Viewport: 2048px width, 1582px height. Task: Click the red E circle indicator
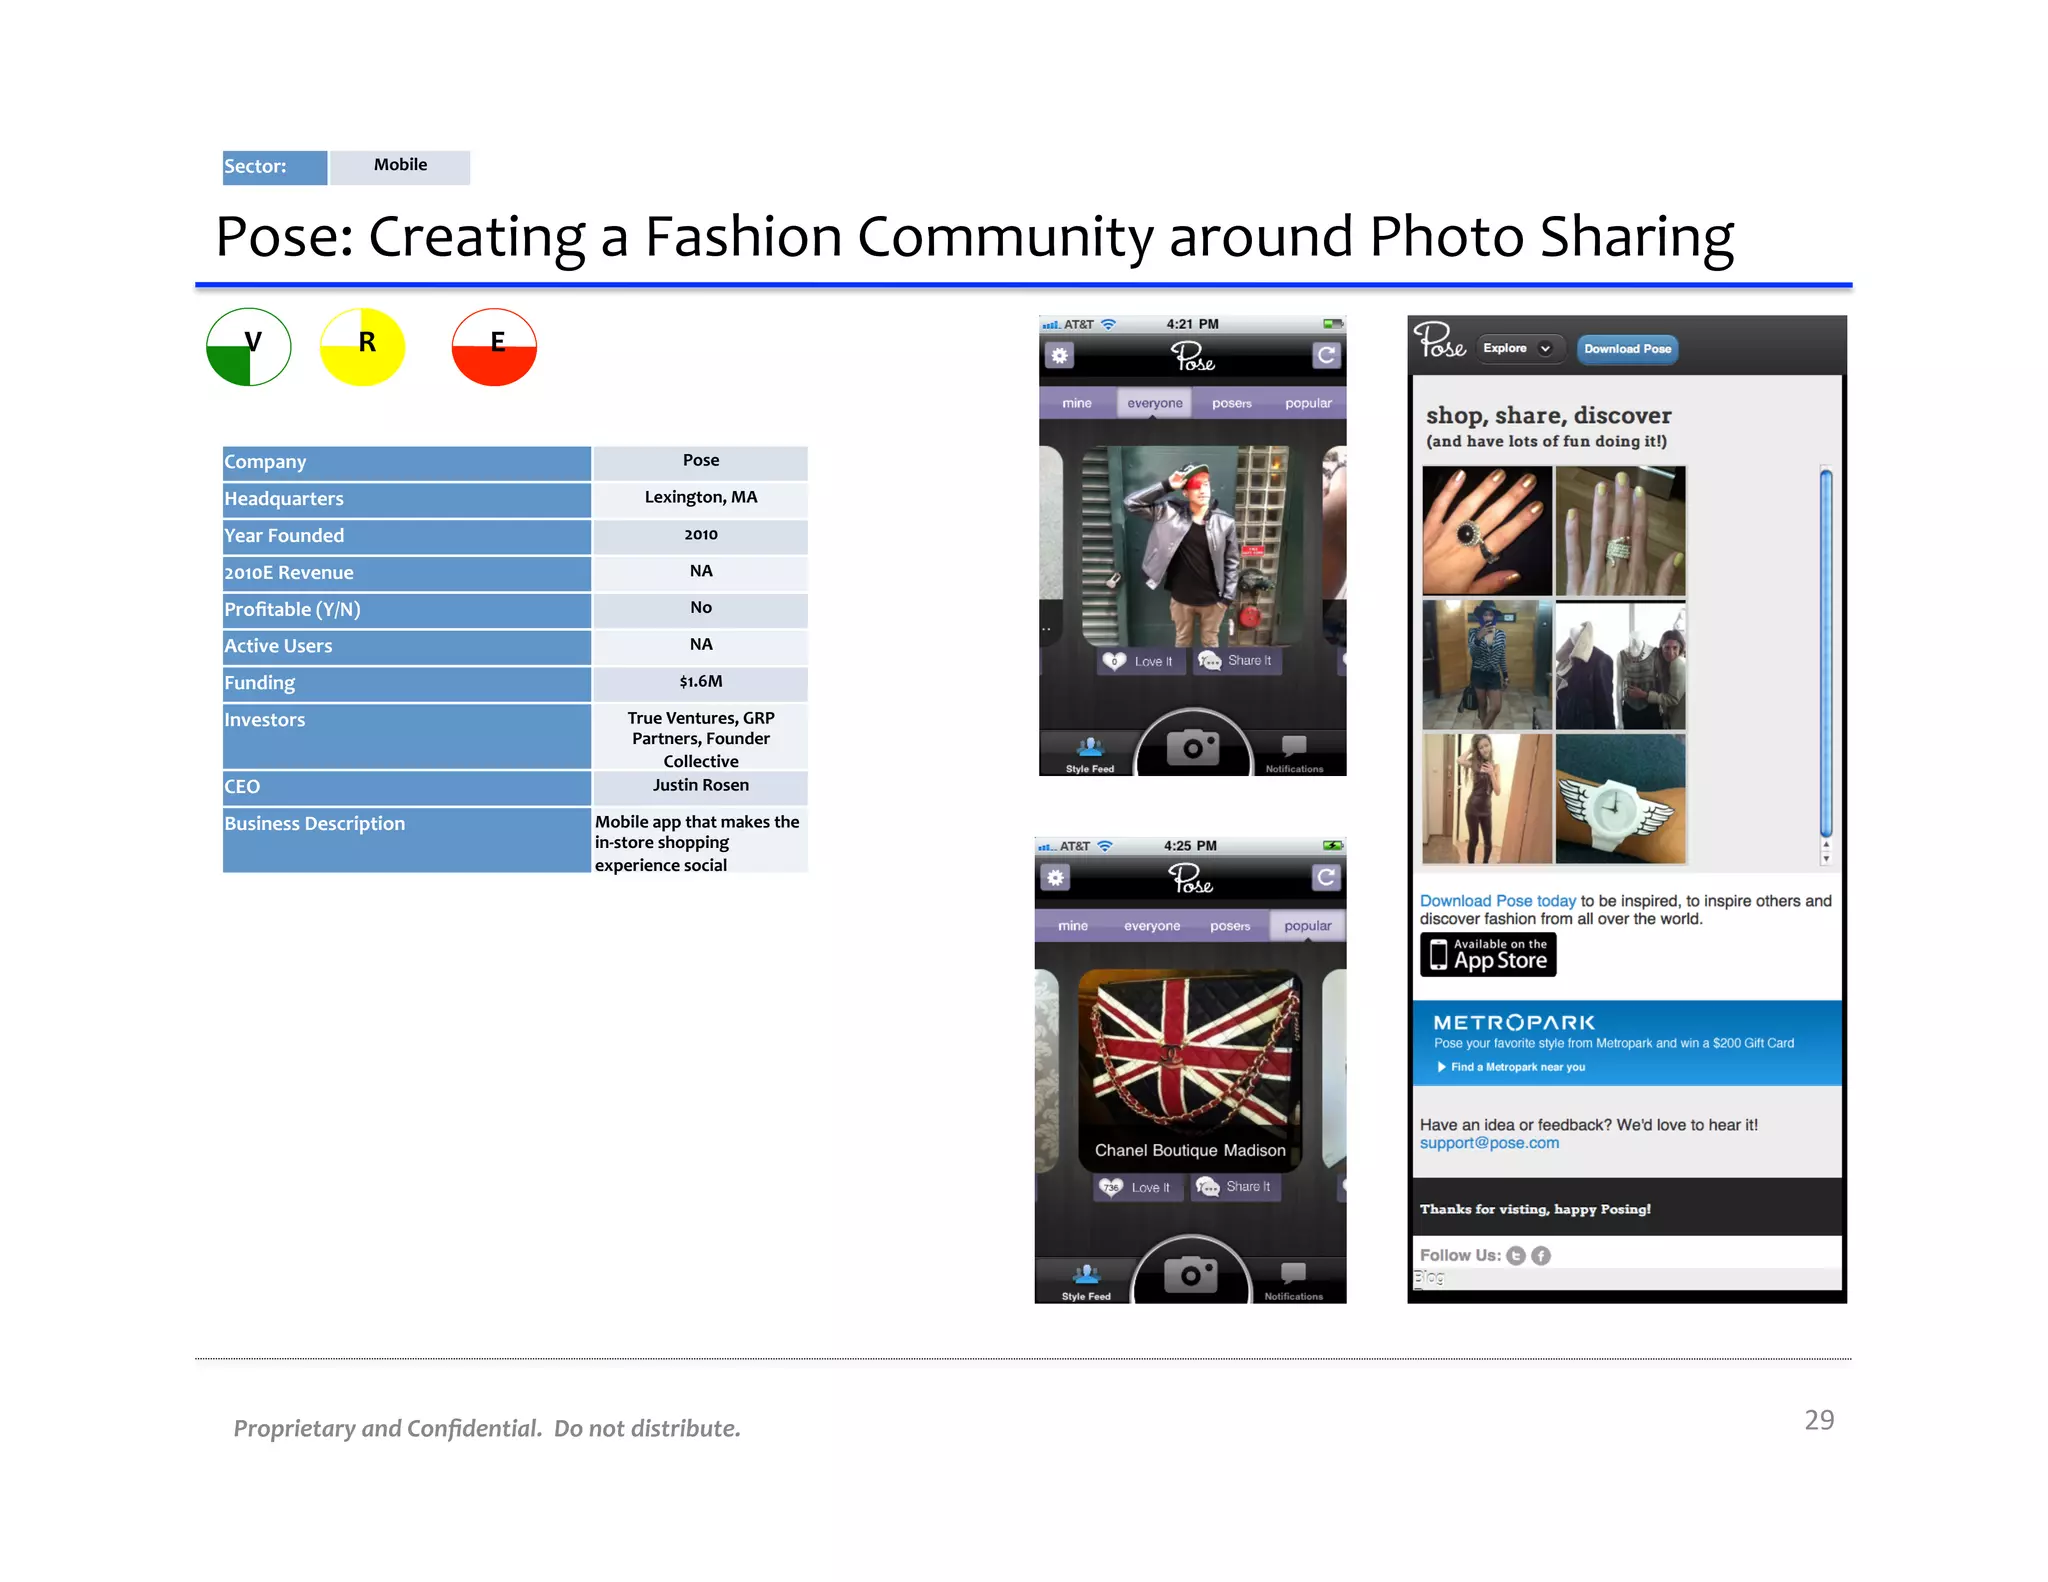(494, 347)
